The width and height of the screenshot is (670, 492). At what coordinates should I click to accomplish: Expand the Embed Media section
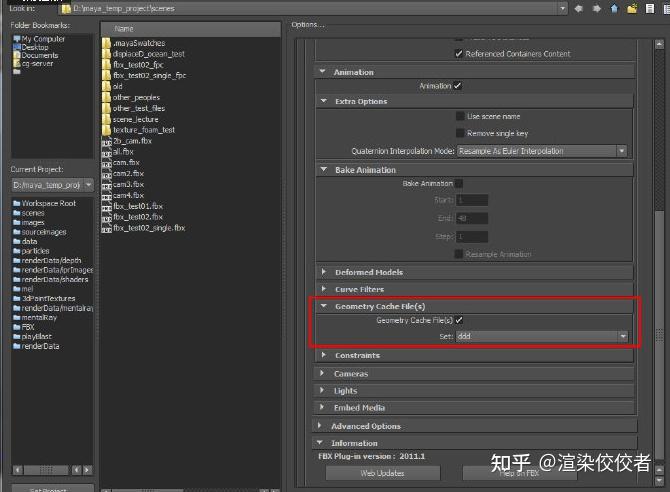tap(322, 407)
